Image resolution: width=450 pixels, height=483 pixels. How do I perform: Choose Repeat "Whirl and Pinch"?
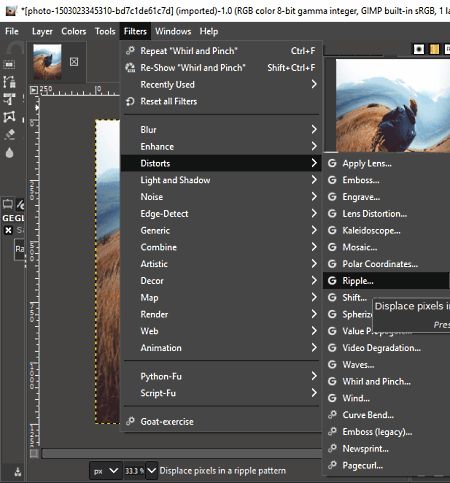[221, 51]
